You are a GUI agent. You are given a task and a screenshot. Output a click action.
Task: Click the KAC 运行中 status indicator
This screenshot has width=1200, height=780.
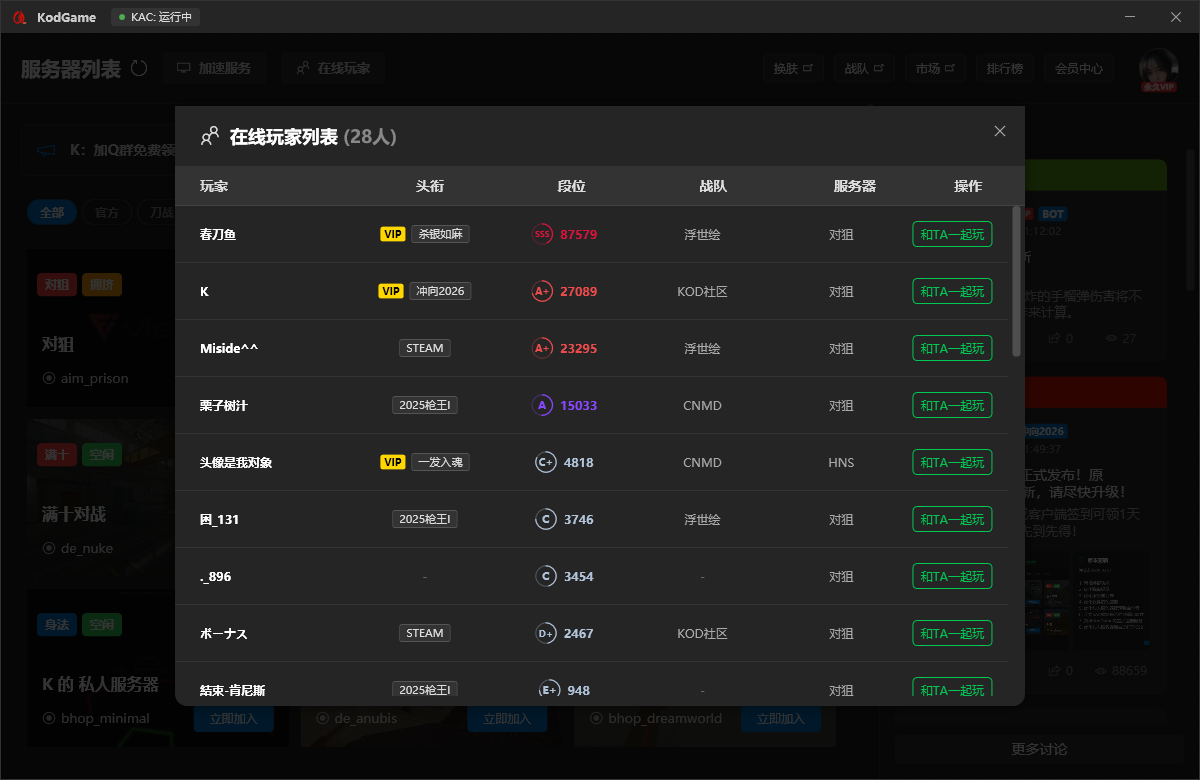point(154,17)
